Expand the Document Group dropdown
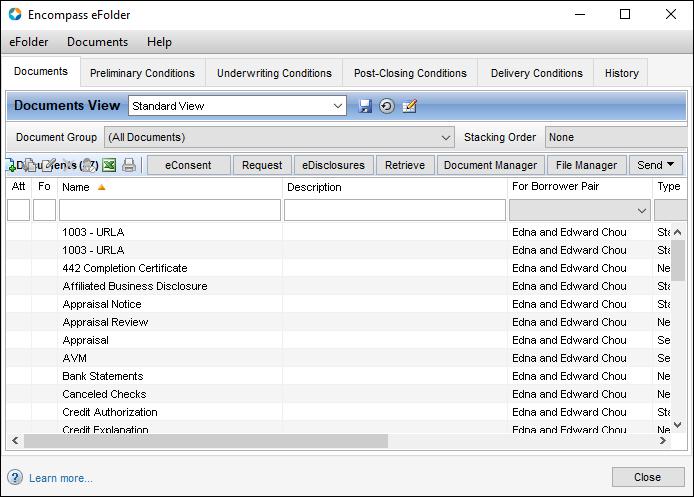 [446, 137]
